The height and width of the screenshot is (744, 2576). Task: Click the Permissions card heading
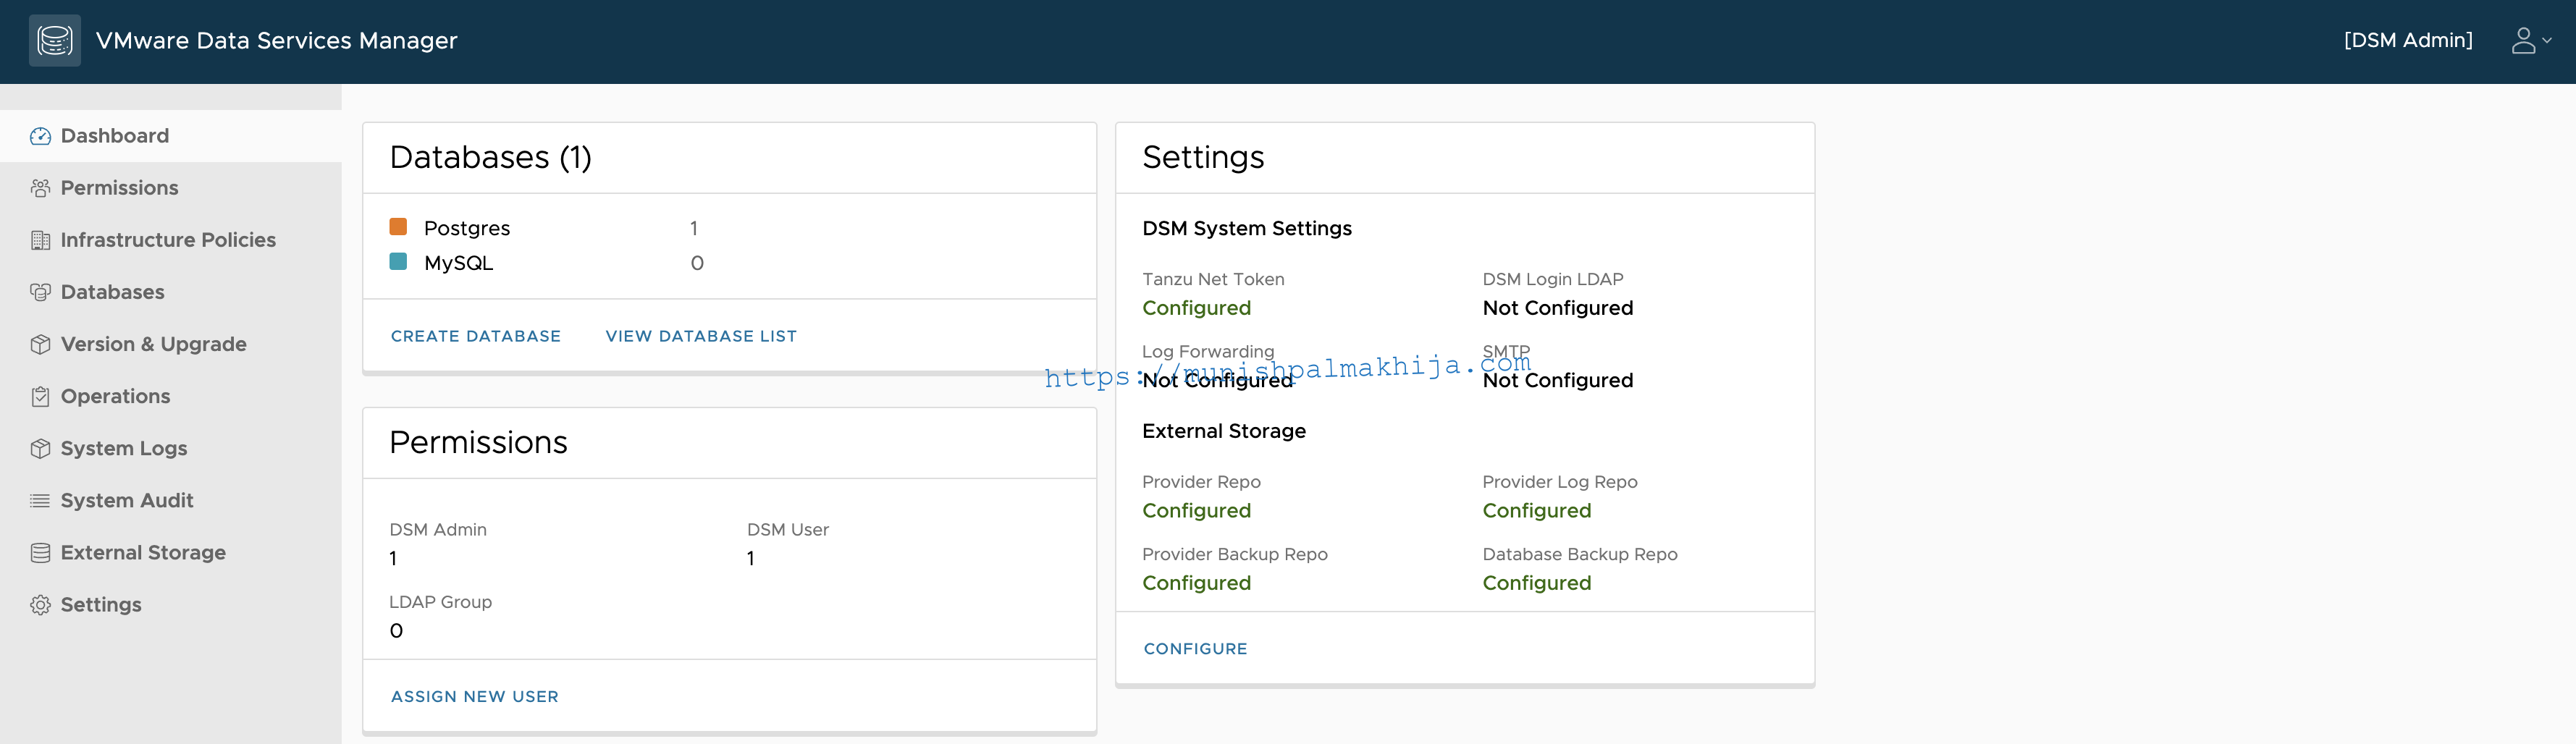click(x=478, y=442)
